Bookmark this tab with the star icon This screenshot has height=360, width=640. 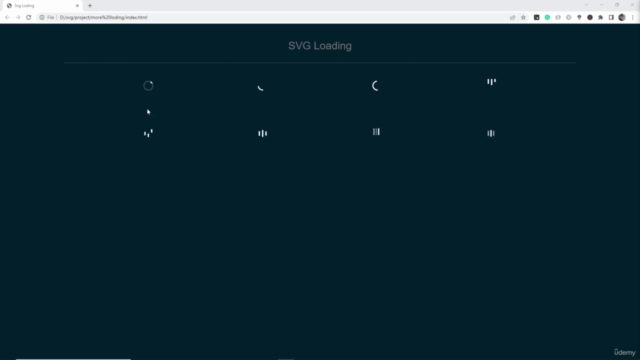coord(523,18)
